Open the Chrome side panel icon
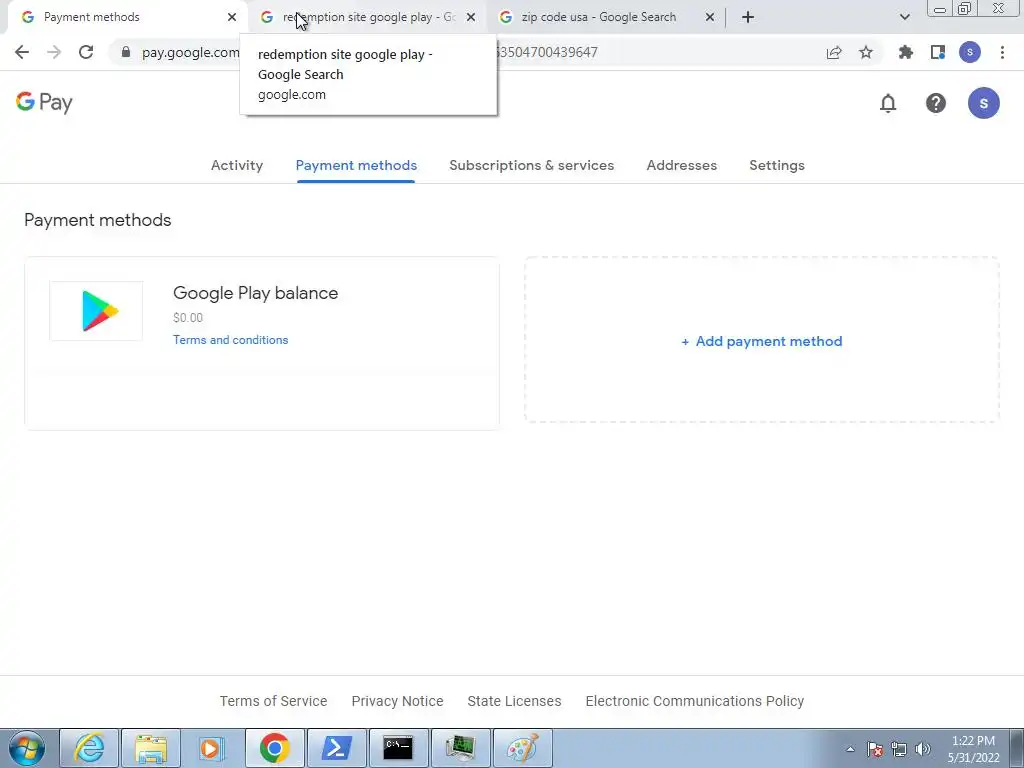1024x768 pixels. 938,52
